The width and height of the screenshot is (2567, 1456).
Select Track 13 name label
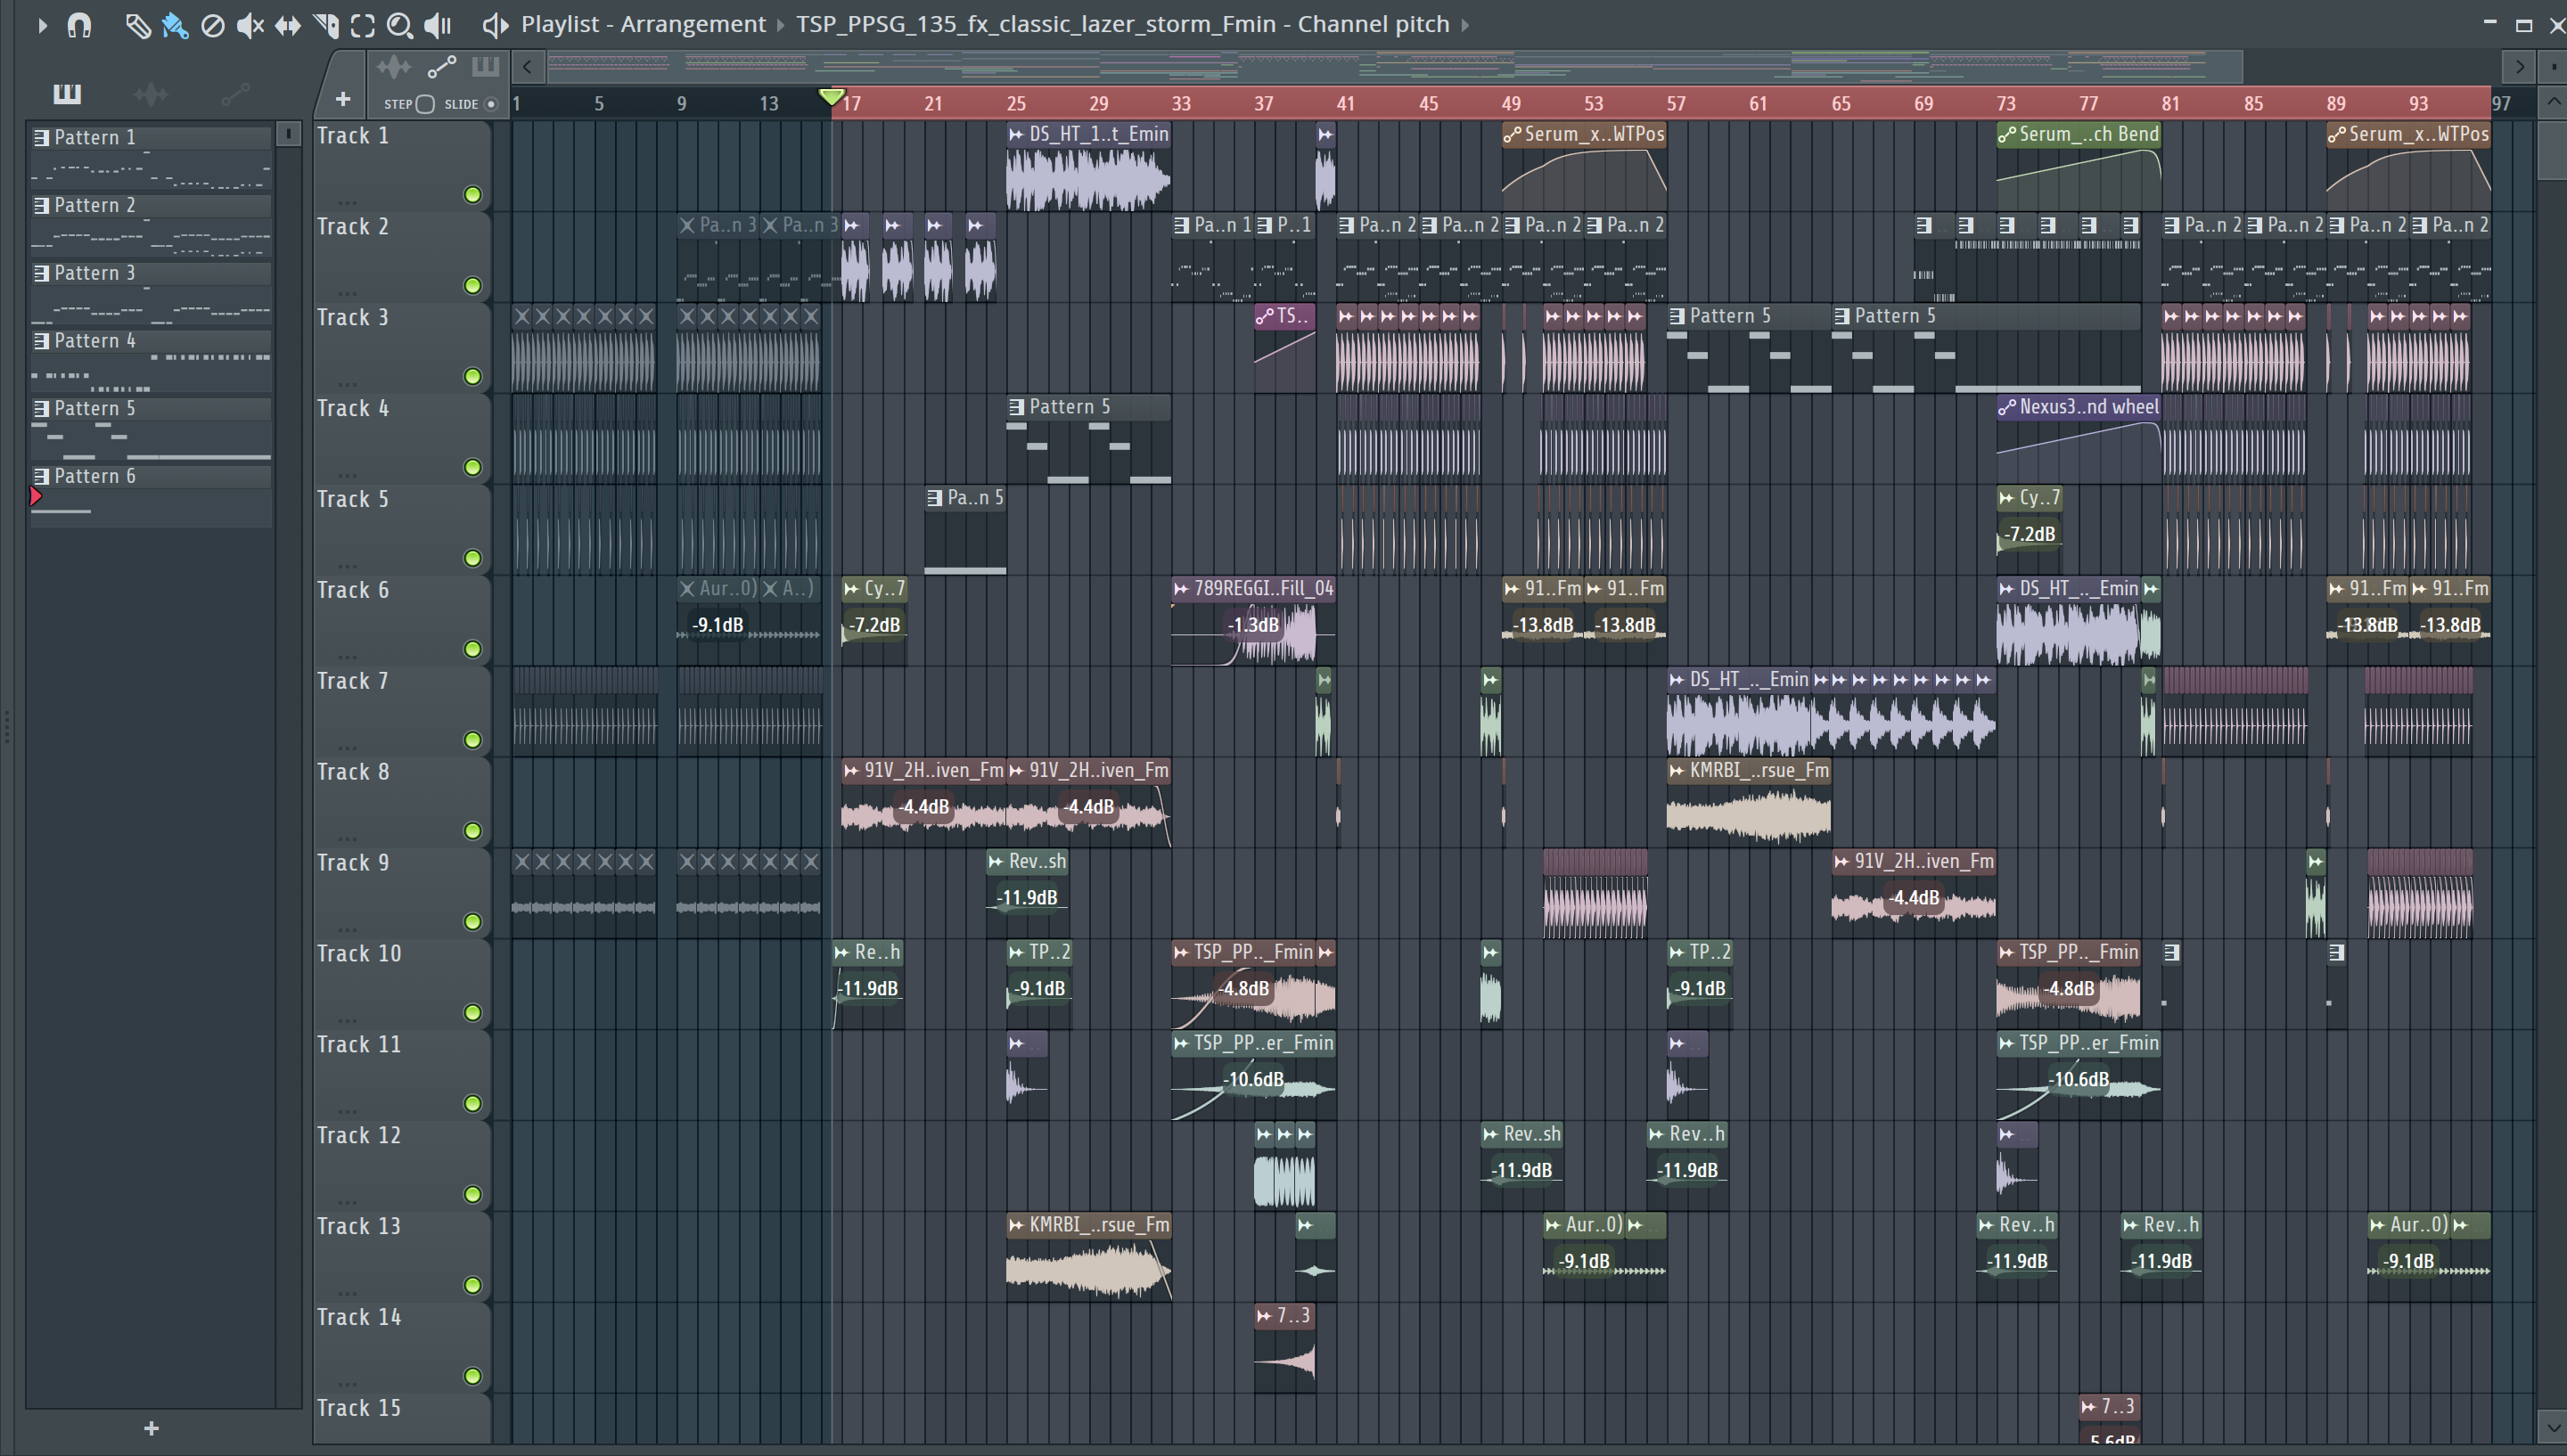[x=359, y=1227]
